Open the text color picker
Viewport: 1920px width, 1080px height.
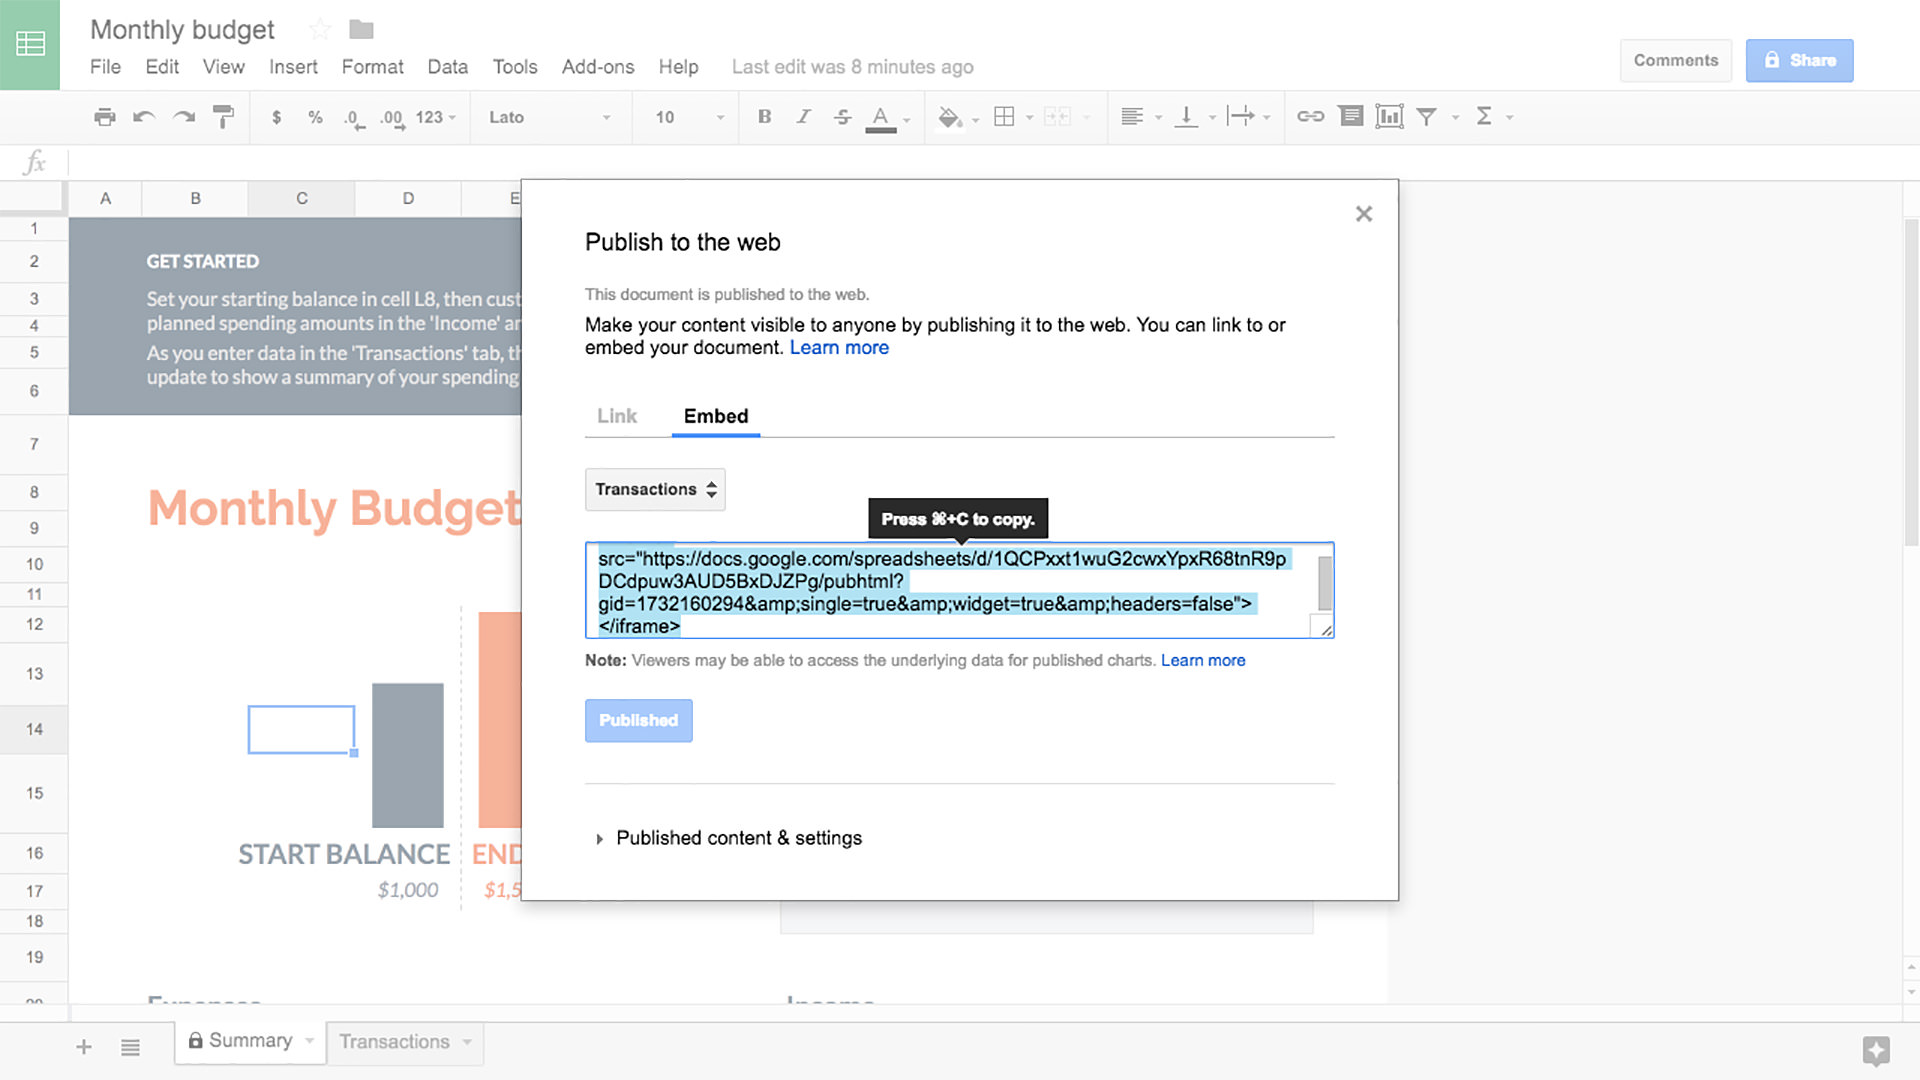click(880, 117)
